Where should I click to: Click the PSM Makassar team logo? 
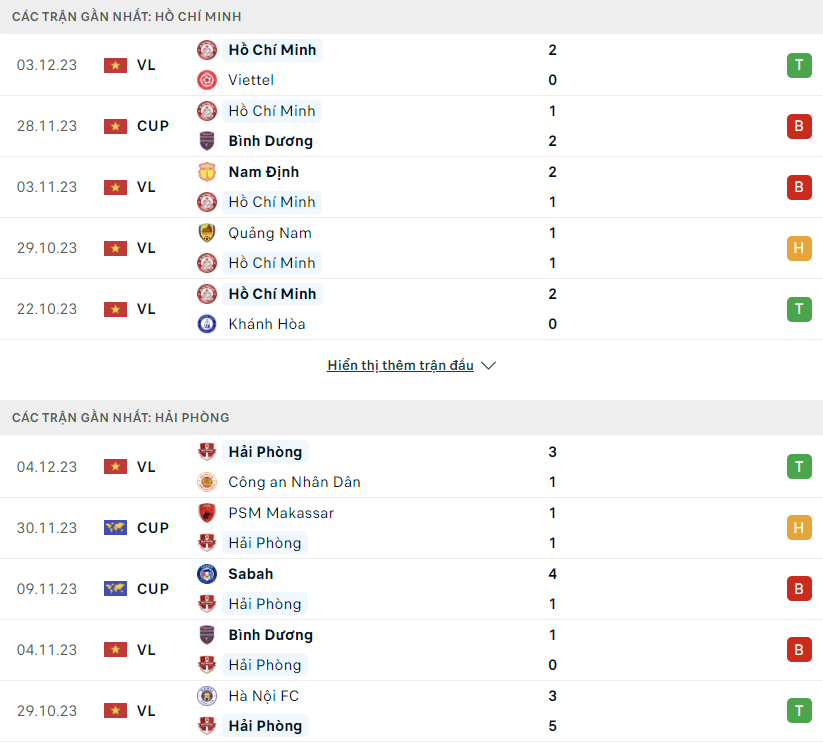pyautogui.click(x=207, y=513)
